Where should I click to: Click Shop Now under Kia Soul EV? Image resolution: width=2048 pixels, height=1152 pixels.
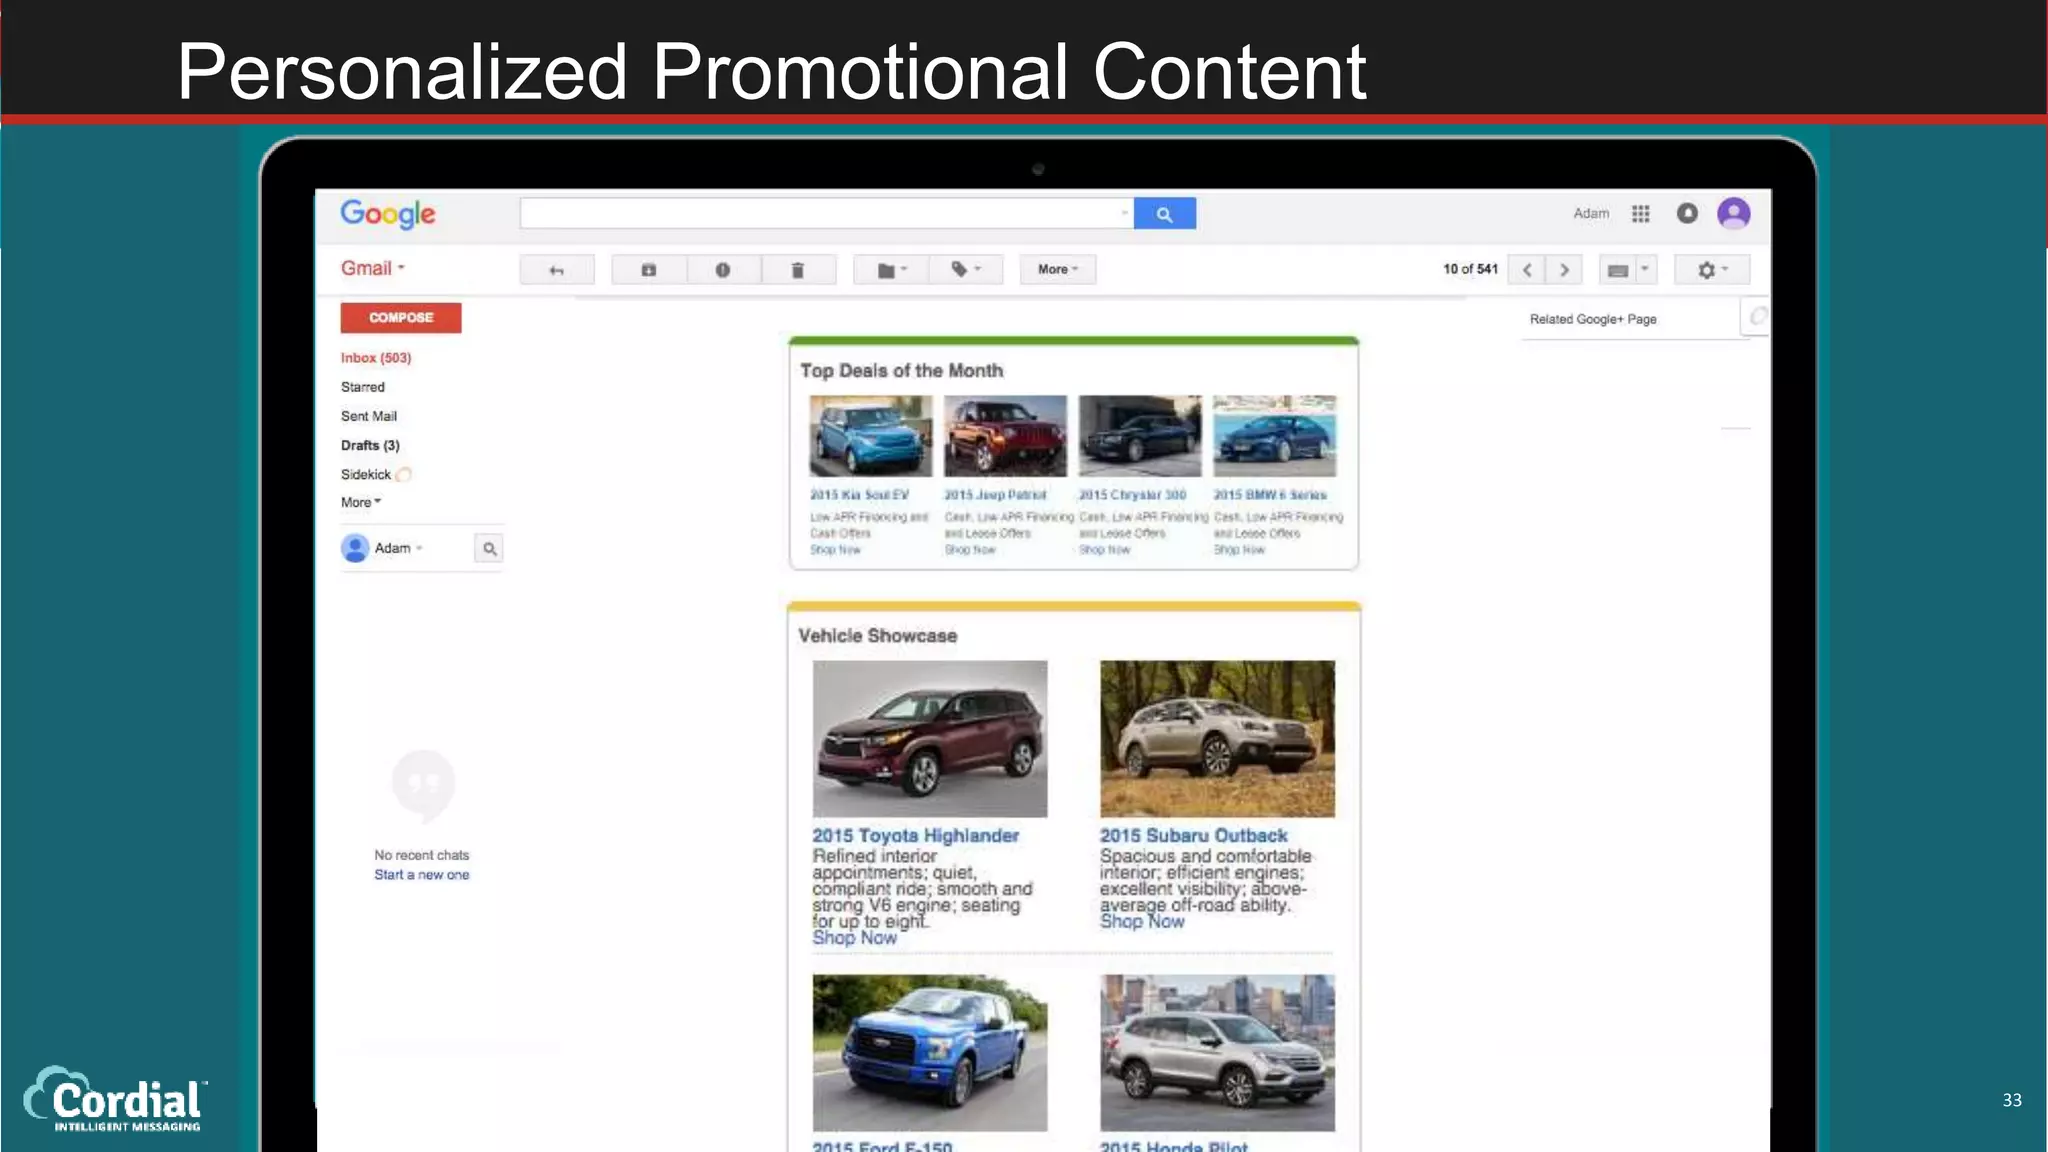coord(835,550)
